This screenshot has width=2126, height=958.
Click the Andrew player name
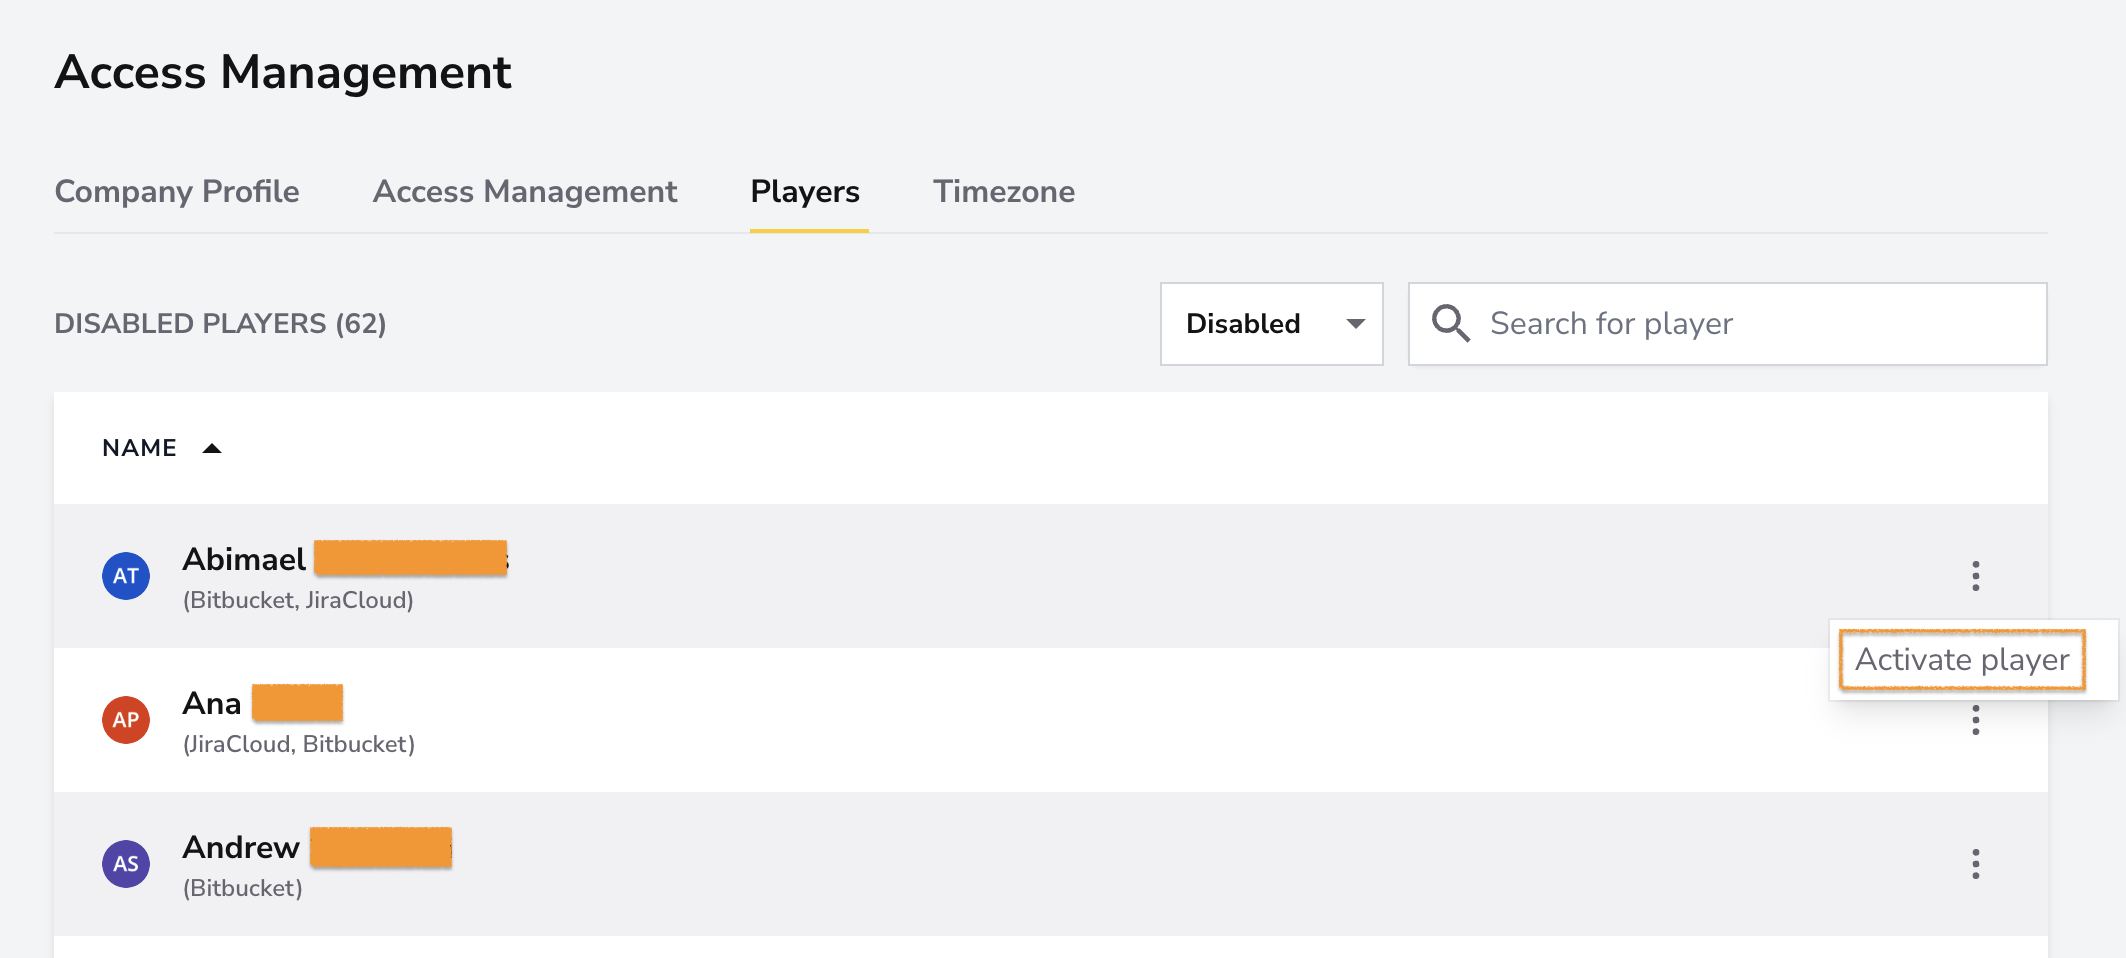[241, 847]
